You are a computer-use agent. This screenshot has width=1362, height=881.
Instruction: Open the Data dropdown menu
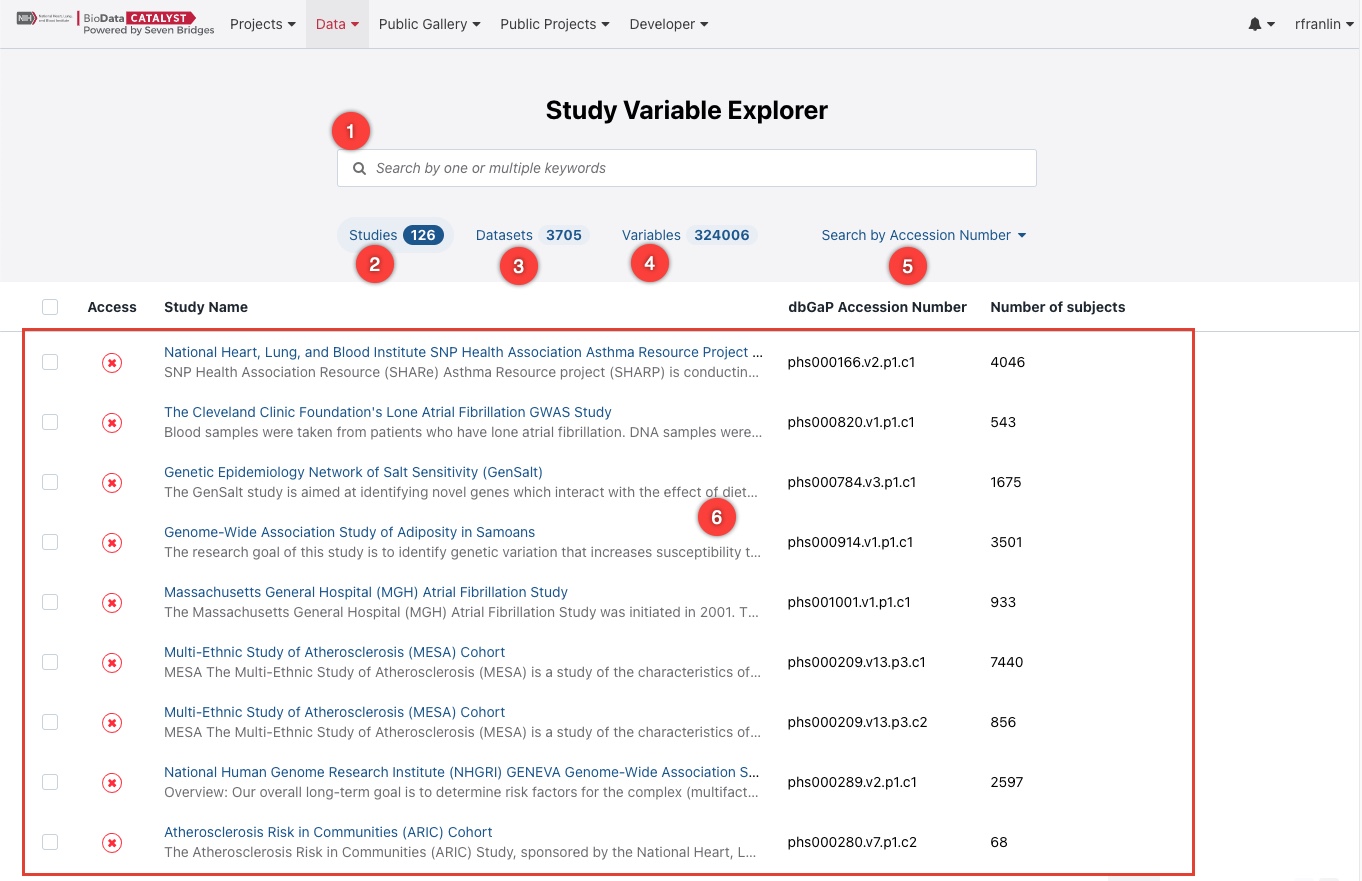click(x=337, y=24)
